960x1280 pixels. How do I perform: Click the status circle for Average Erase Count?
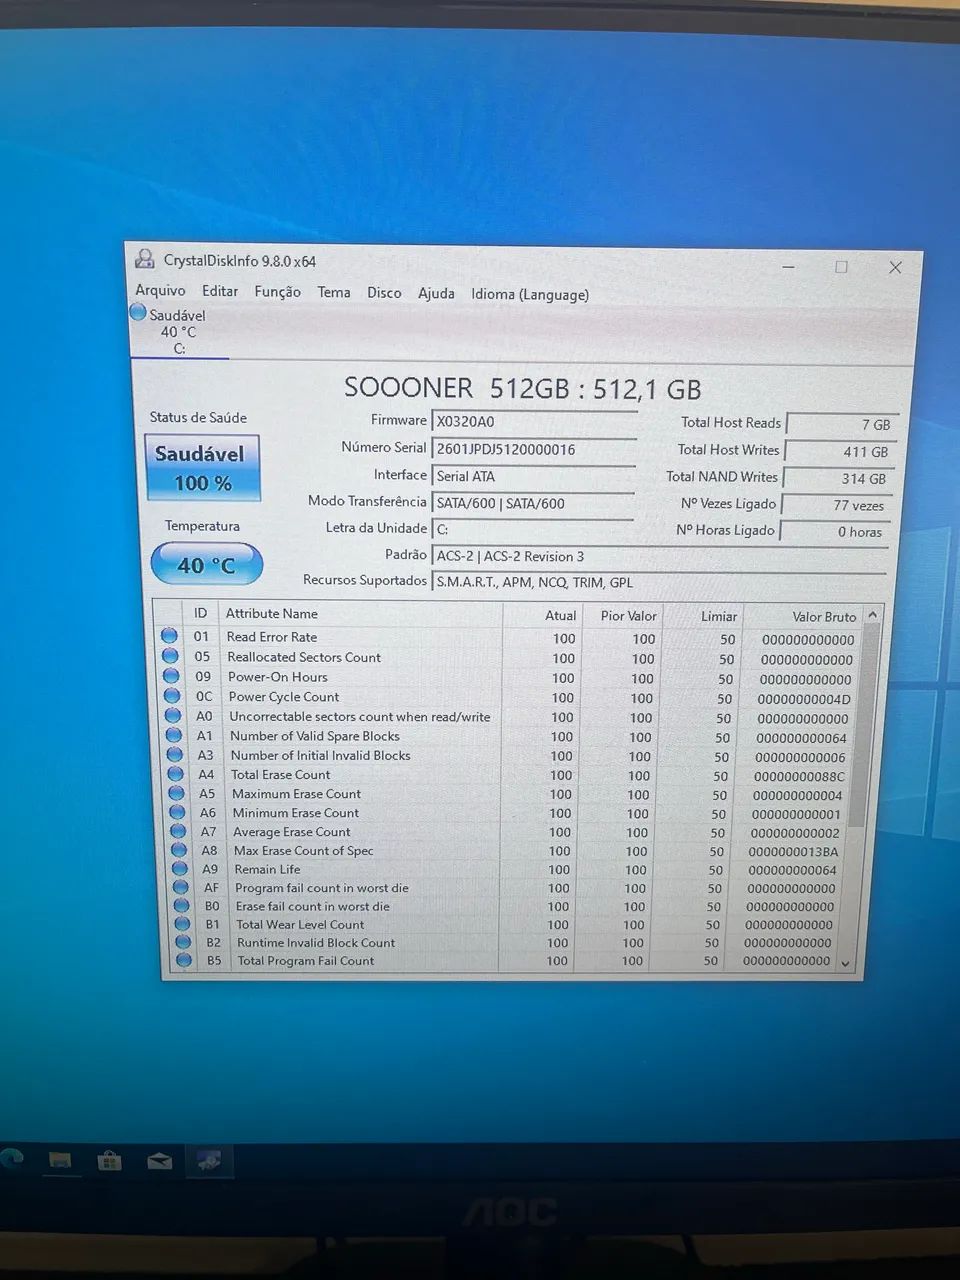(179, 831)
